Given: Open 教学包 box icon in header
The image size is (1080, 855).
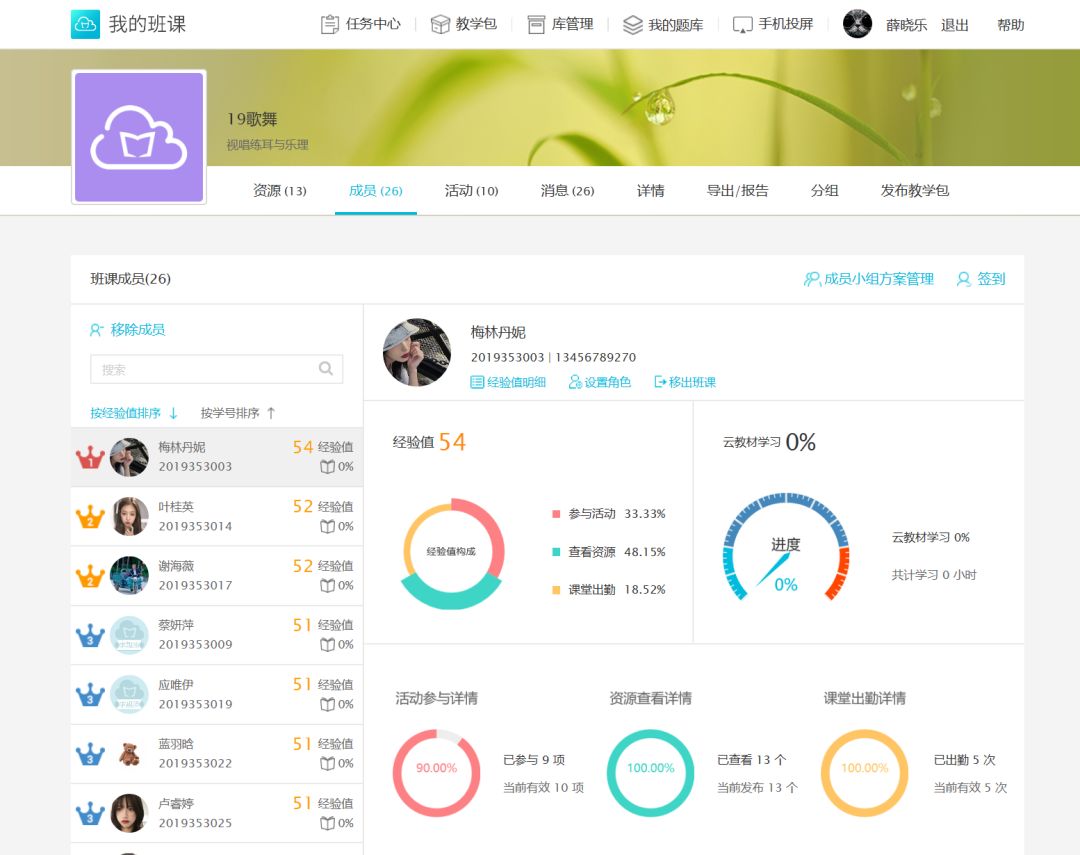Looking at the screenshot, I should tap(440, 25).
